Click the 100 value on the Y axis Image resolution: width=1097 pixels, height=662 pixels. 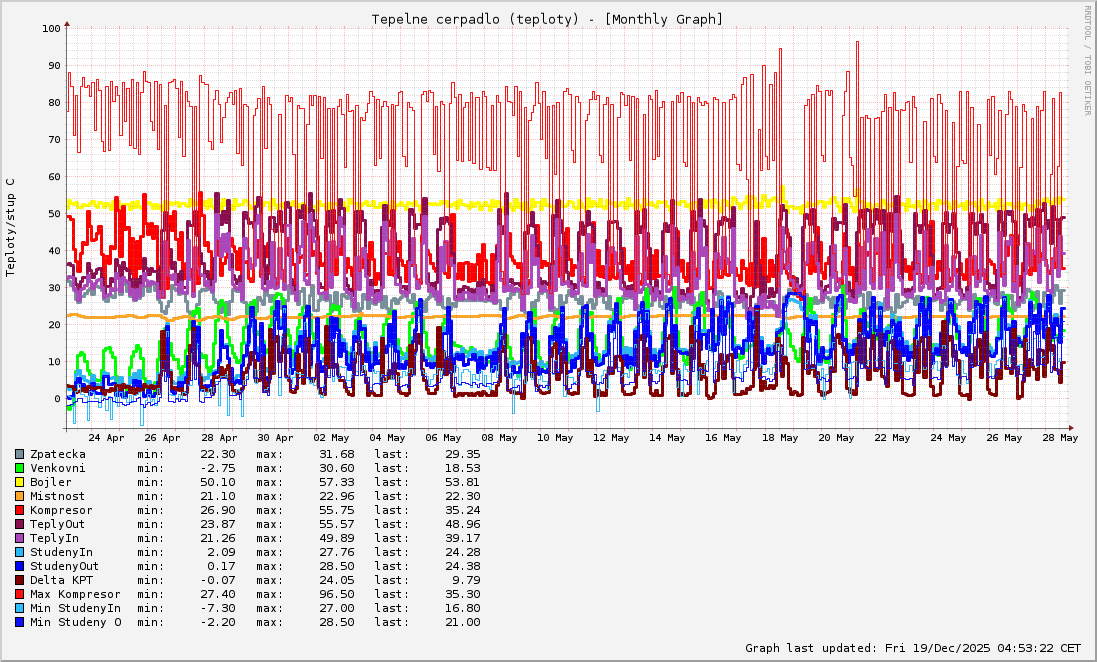[51, 28]
